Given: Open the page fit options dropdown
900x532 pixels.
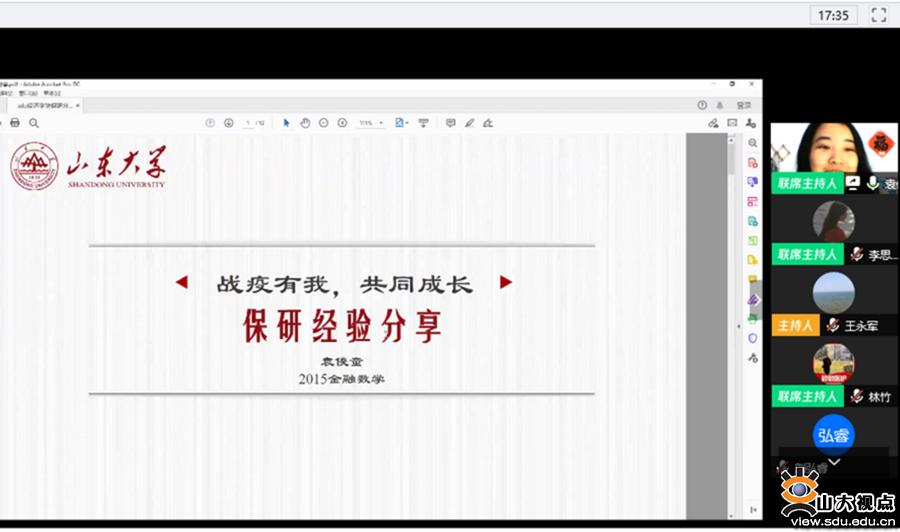Looking at the screenshot, I should click(402, 123).
